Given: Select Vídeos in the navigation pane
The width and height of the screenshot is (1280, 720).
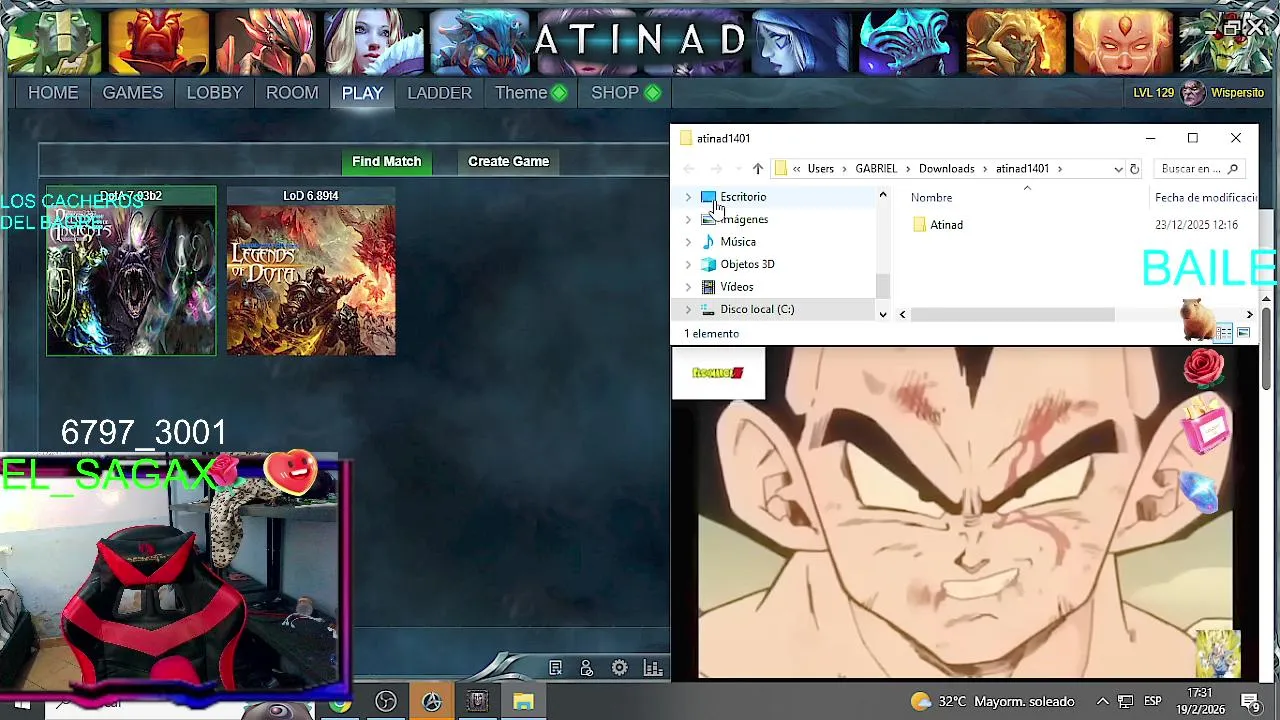Looking at the screenshot, I should click(x=737, y=287).
